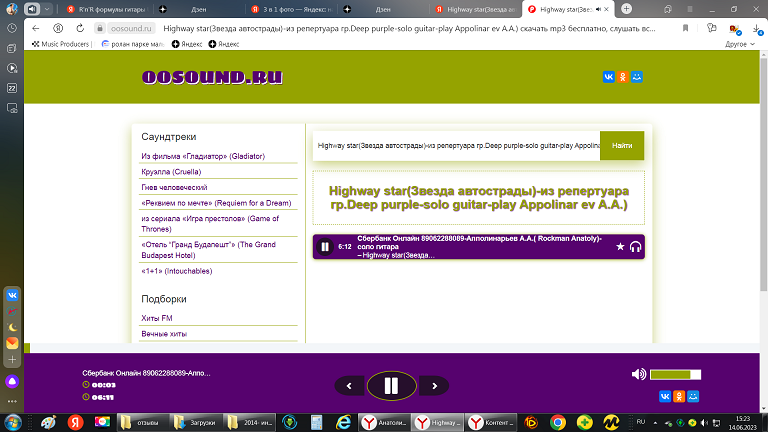Share to Moi Mir in the bottom player bar
Viewport: 768px width, 432px height.
[693, 396]
